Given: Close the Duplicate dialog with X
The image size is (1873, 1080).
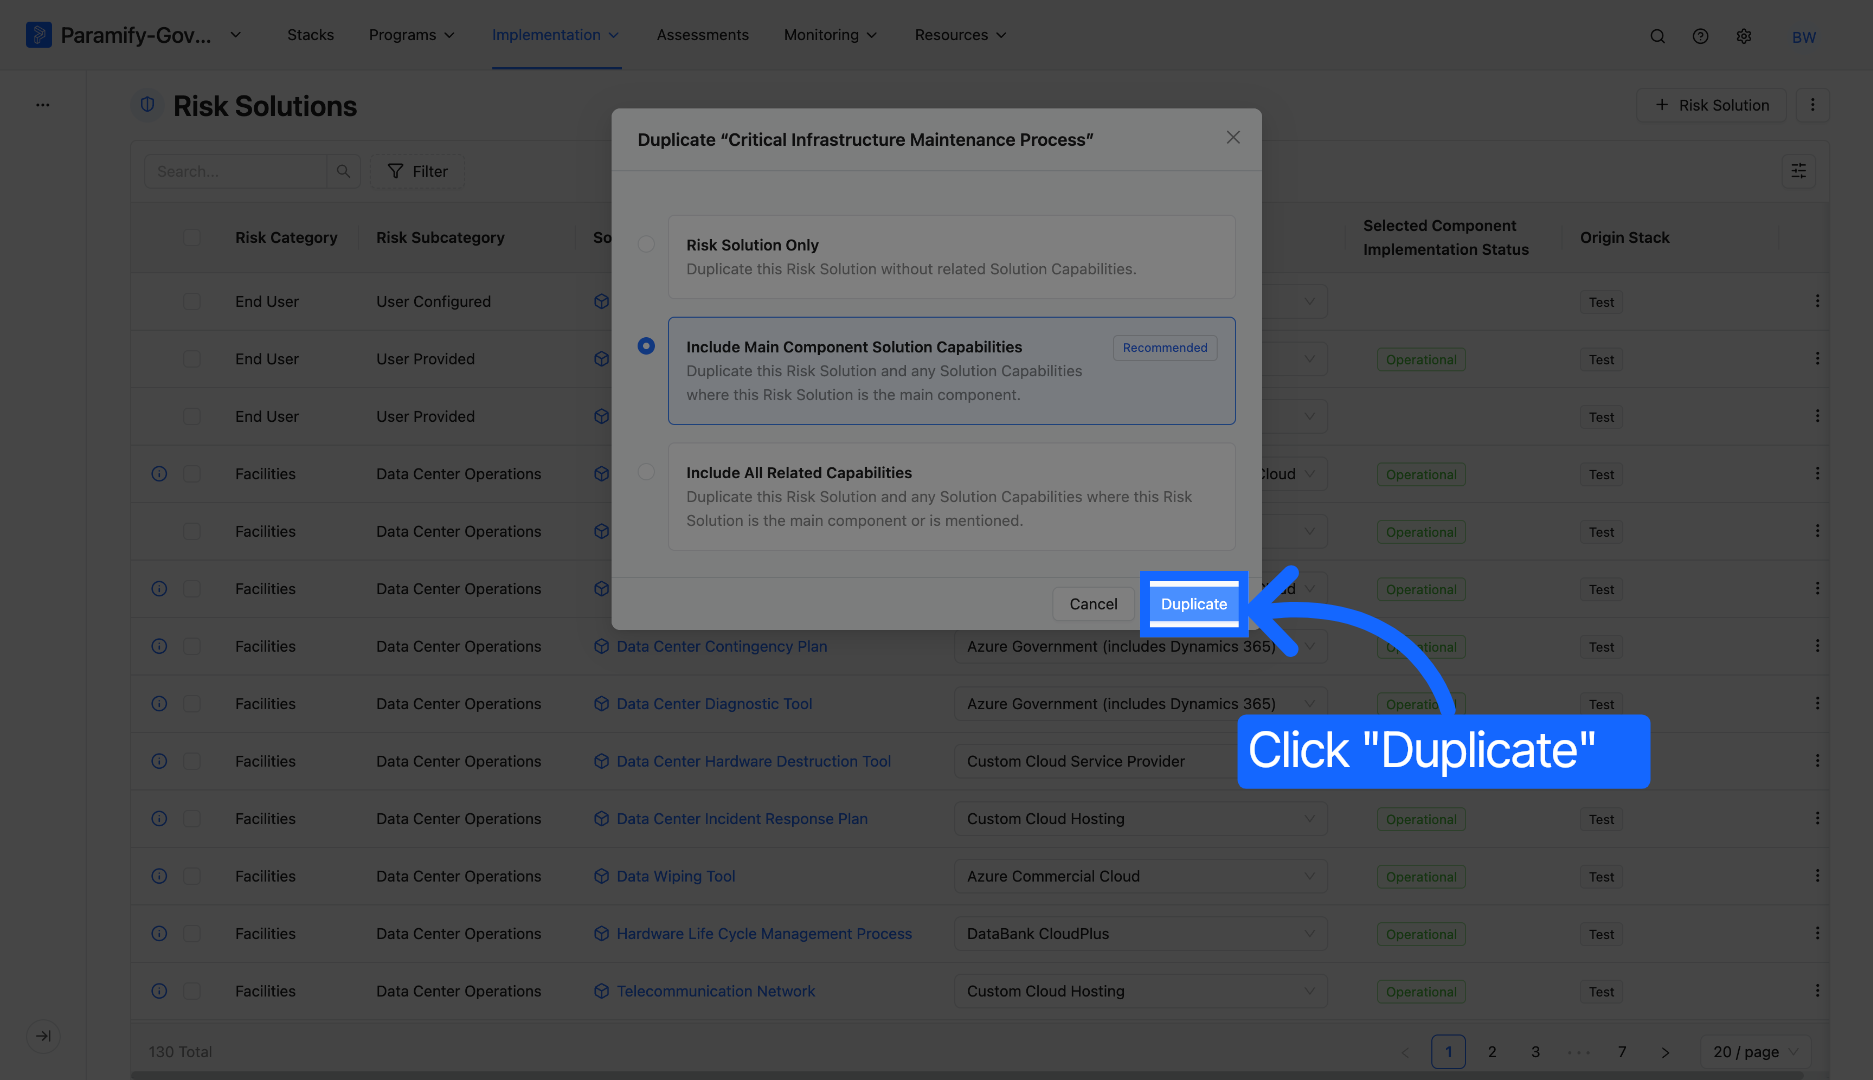Looking at the screenshot, I should (x=1233, y=138).
